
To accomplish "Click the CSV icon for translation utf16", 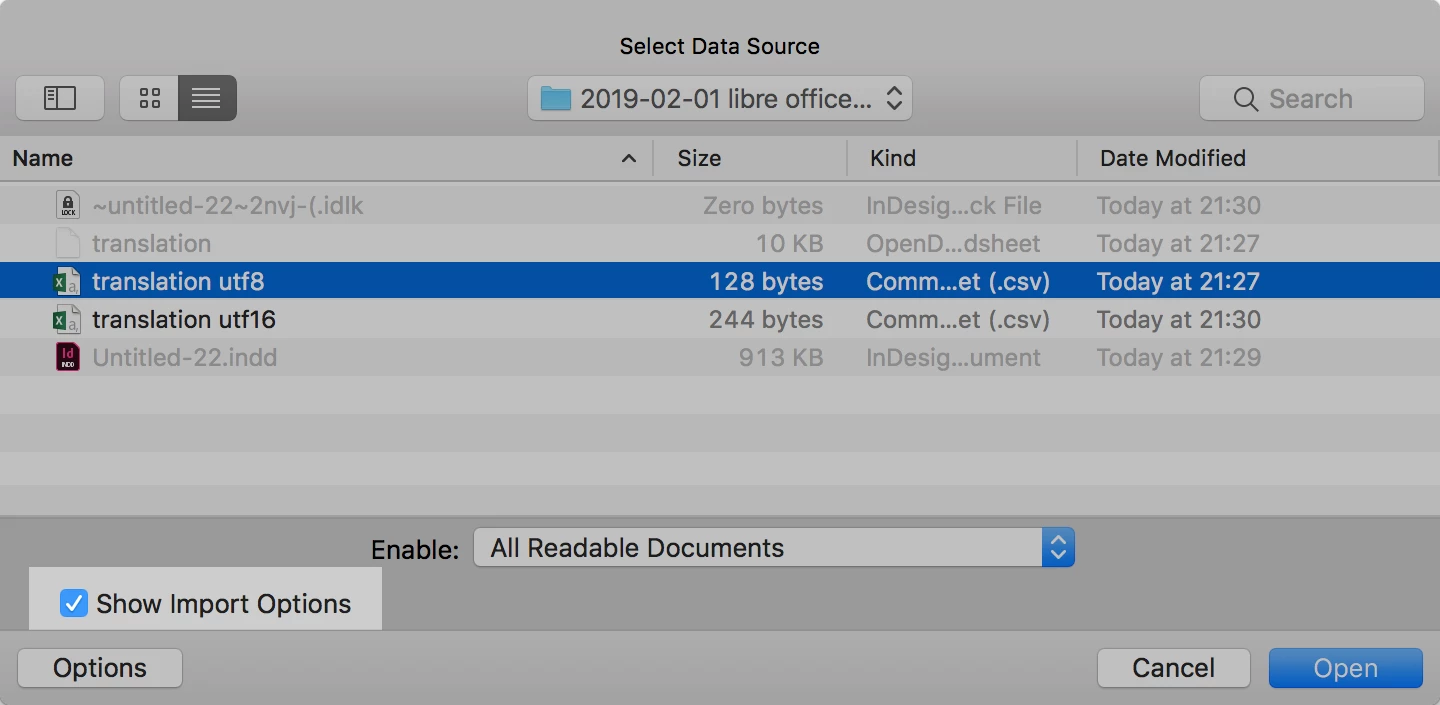I will click(67, 320).
